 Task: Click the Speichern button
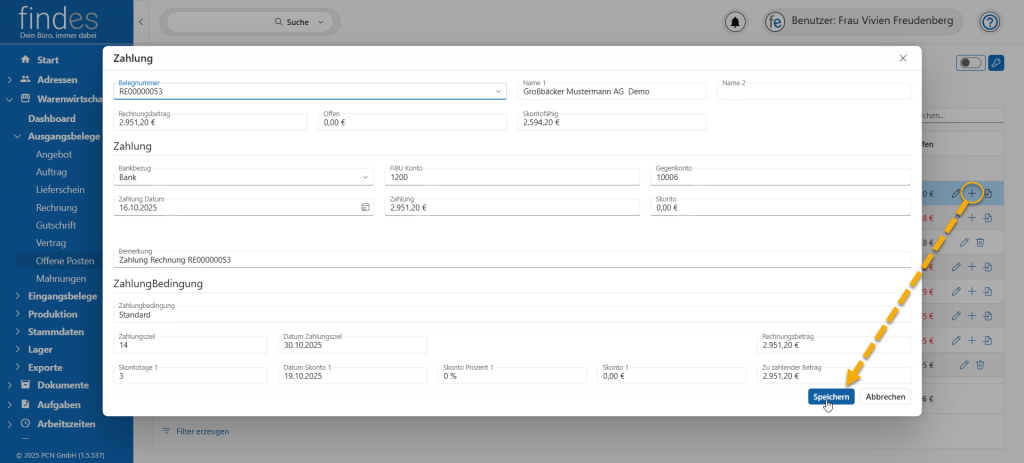pos(831,397)
